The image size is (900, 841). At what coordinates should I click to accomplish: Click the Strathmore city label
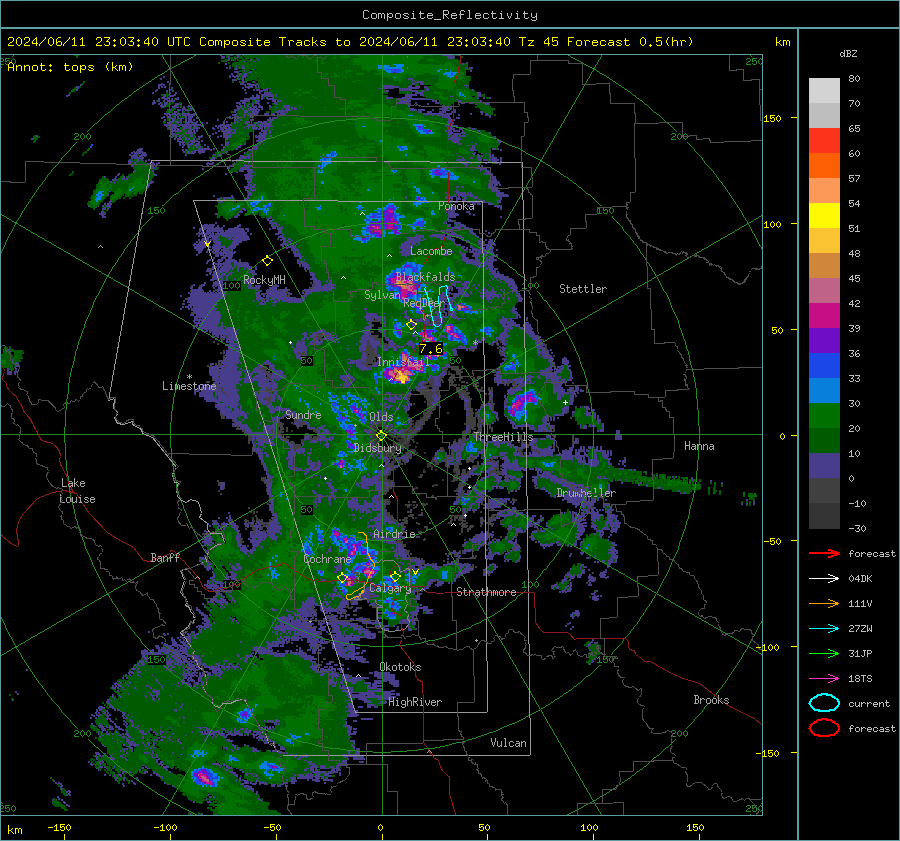486,592
